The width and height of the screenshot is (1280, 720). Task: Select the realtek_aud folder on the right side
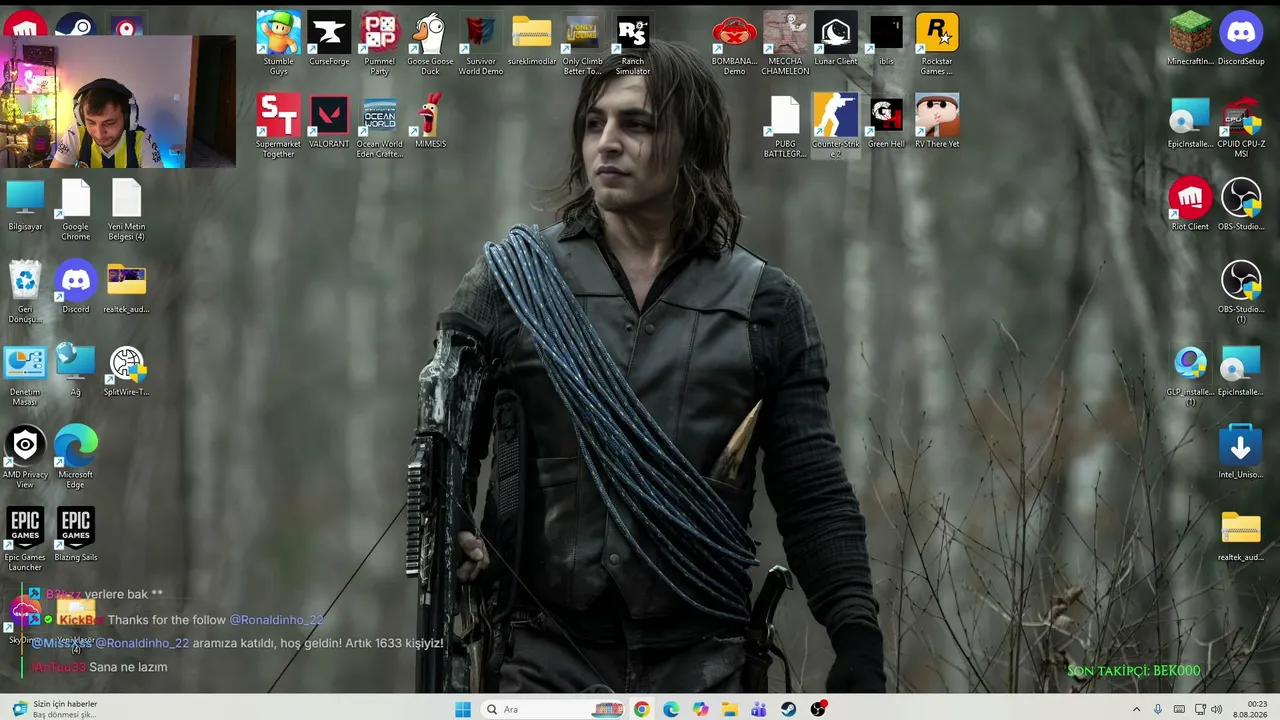pos(1241,536)
